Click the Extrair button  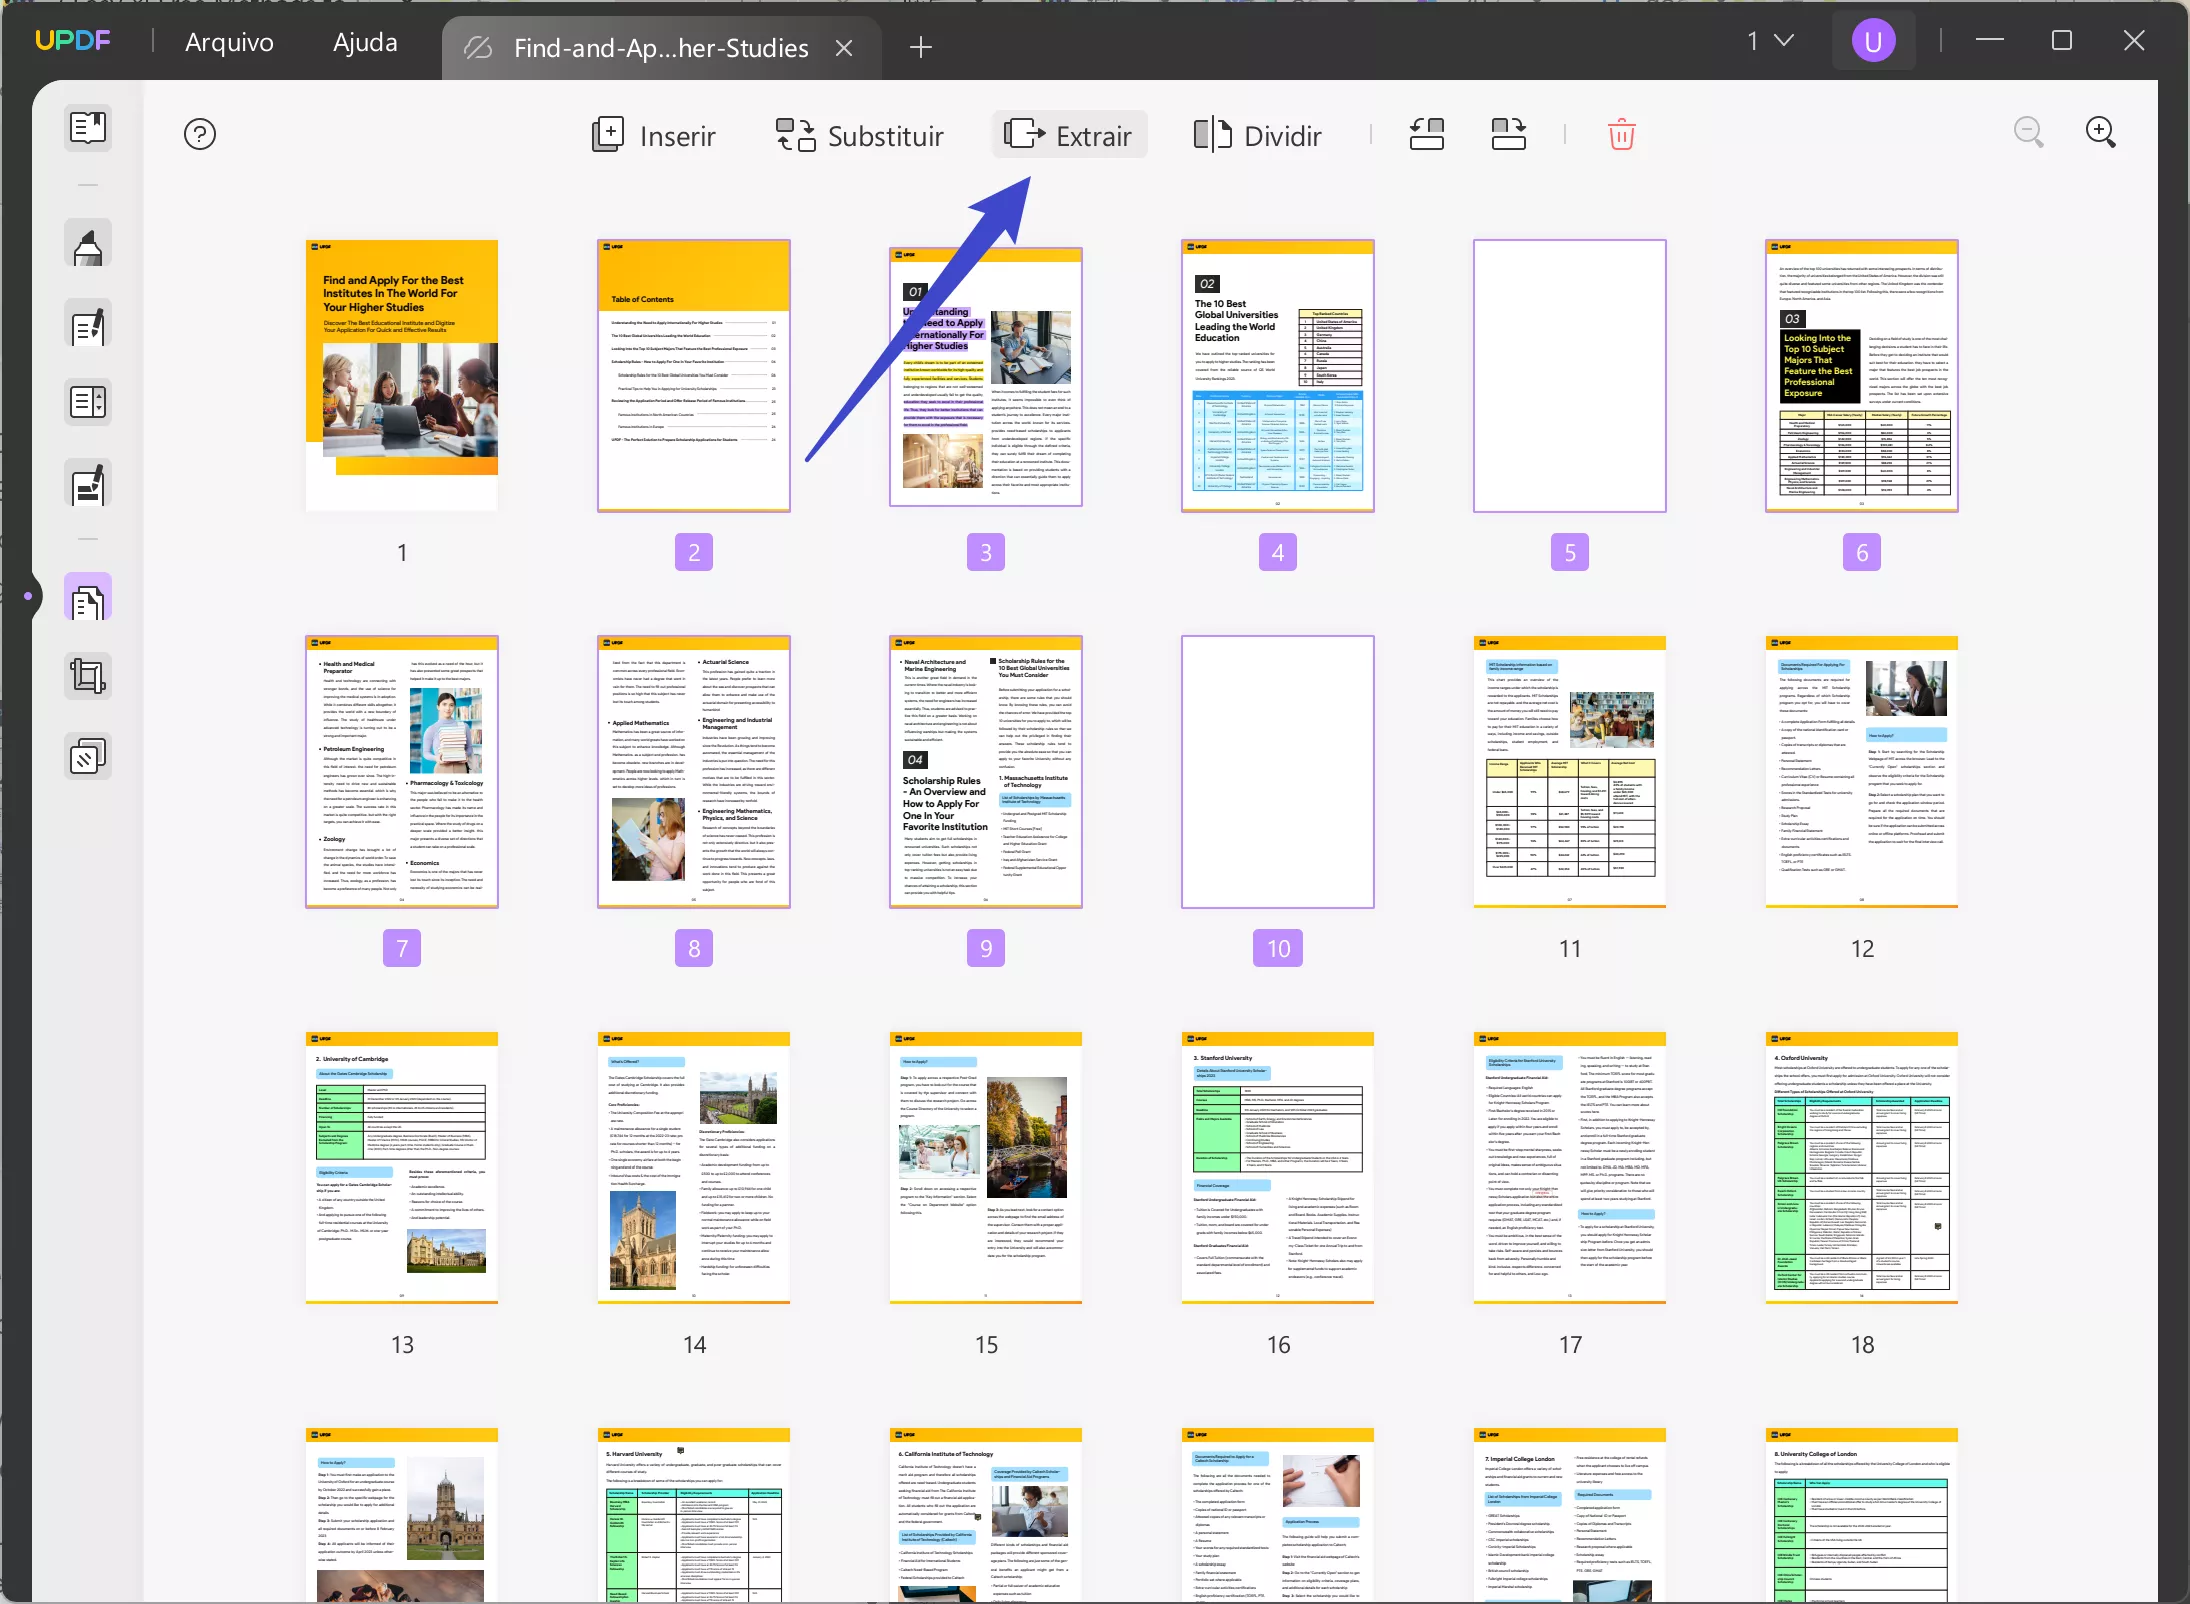coord(1069,135)
